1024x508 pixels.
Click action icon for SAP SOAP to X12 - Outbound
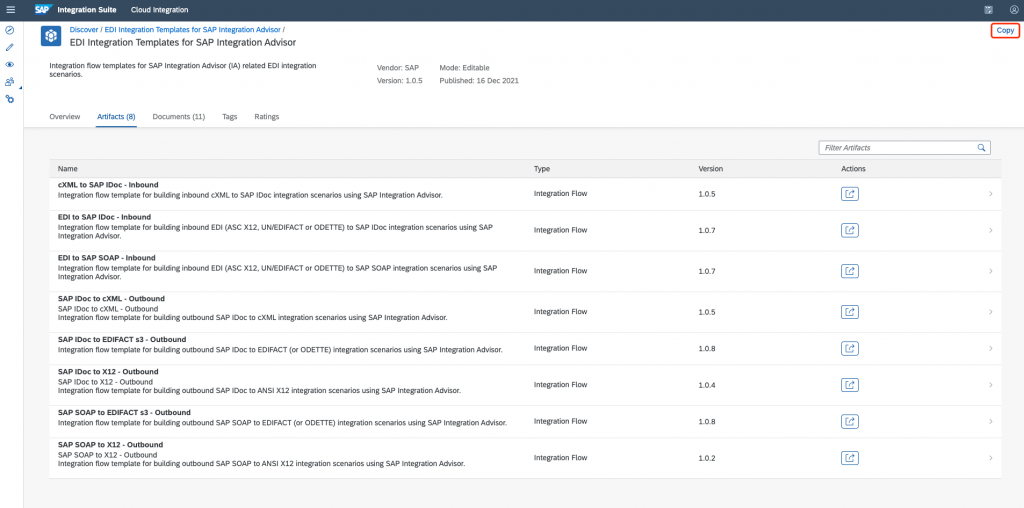click(x=850, y=458)
